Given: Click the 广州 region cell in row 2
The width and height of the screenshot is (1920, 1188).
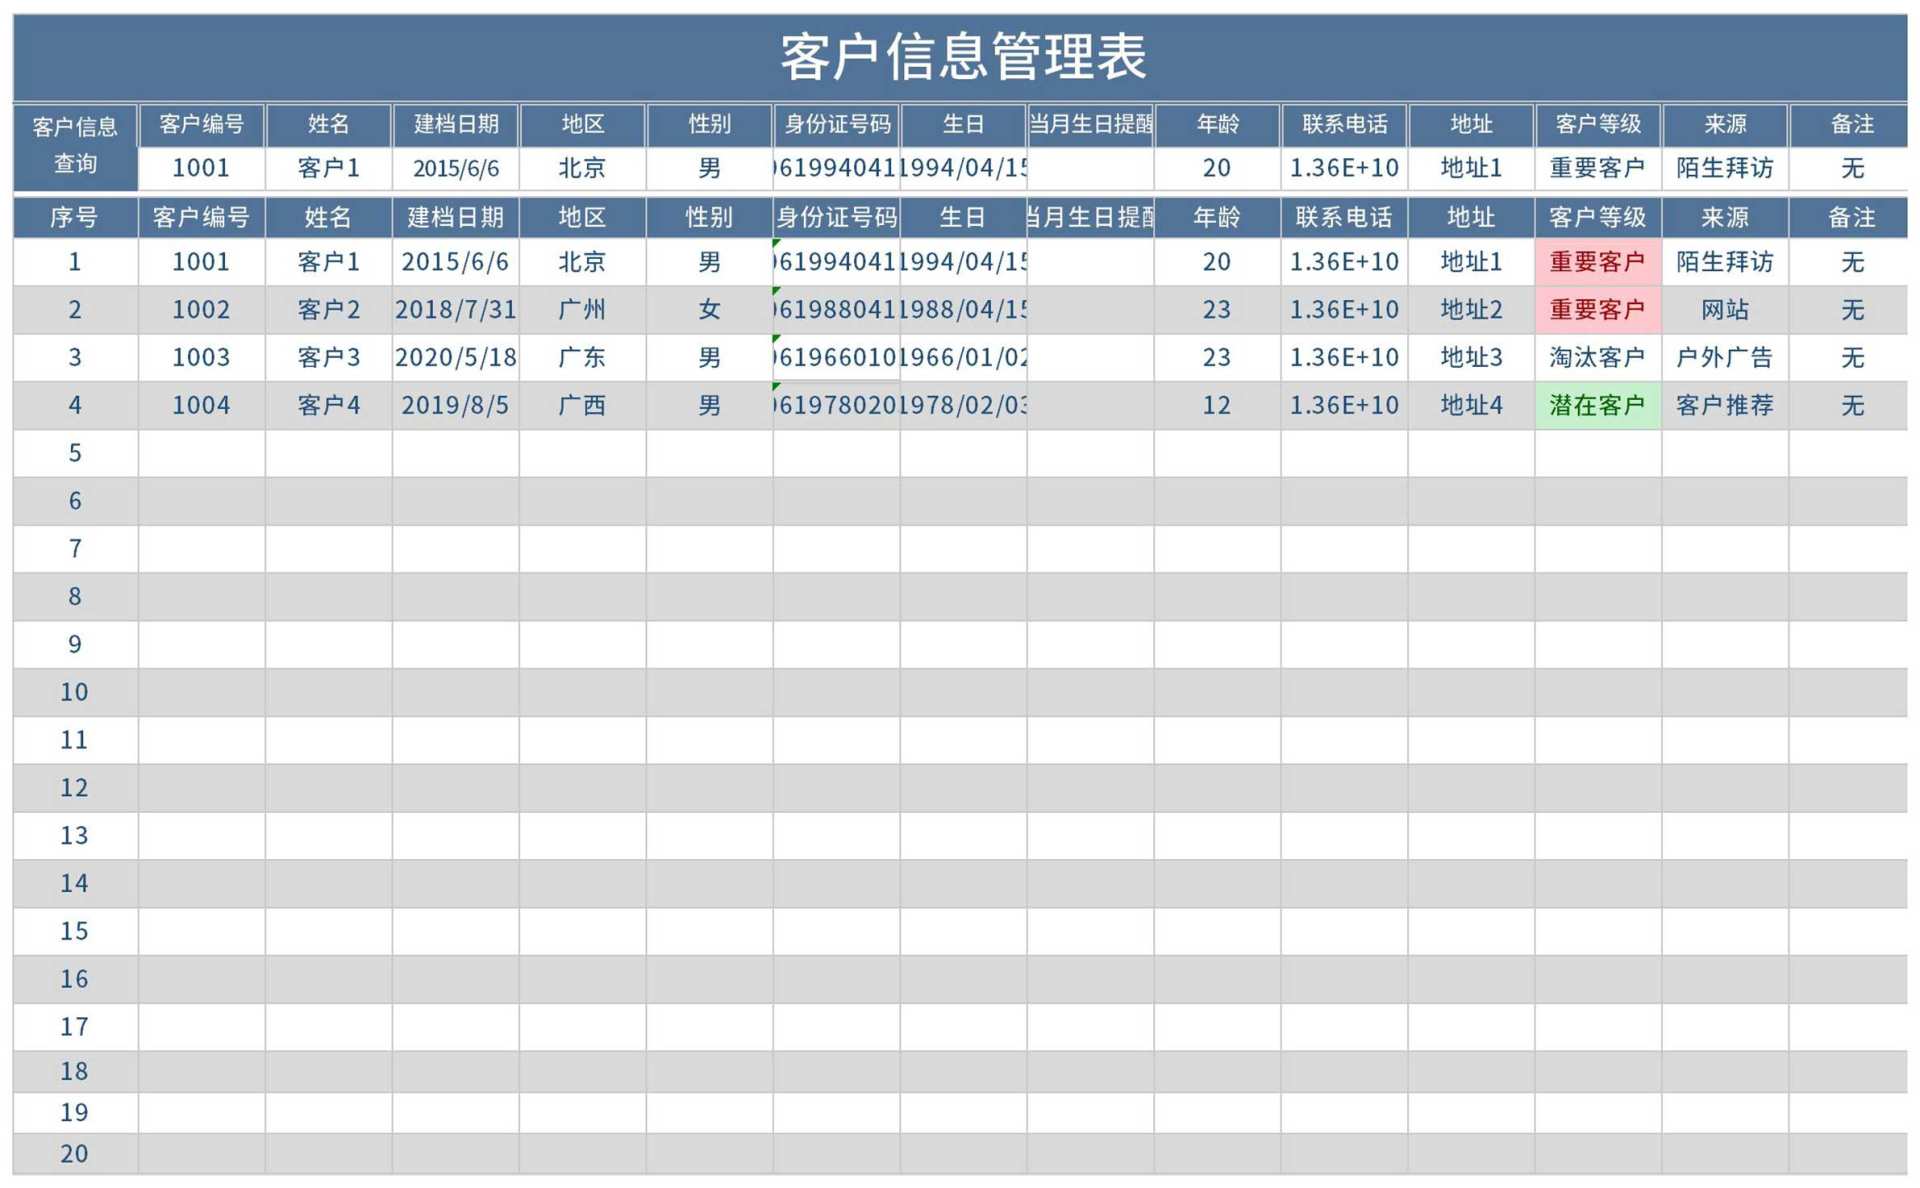Looking at the screenshot, I should click(583, 310).
